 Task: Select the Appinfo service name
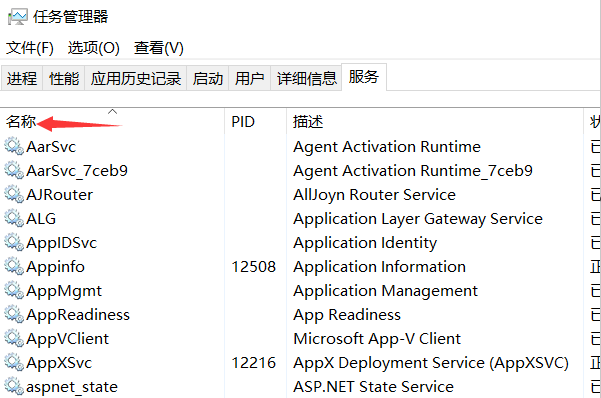coord(55,267)
